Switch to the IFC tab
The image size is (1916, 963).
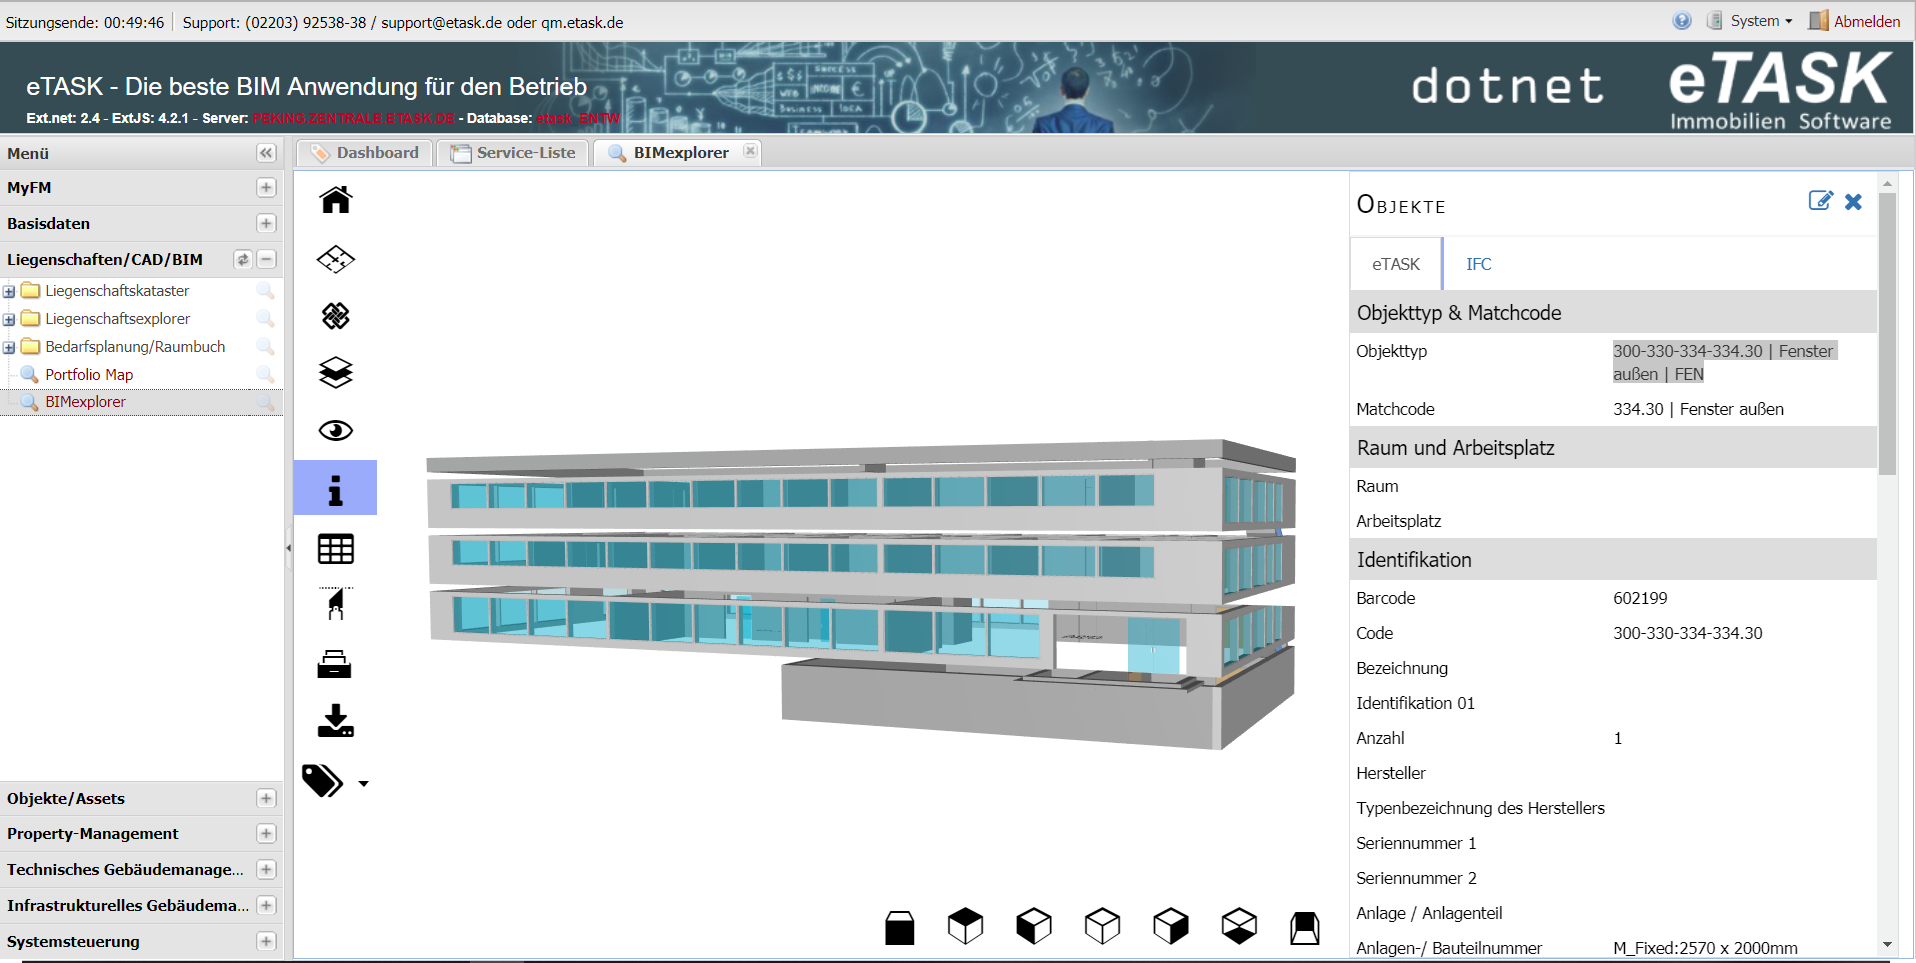[1478, 264]
